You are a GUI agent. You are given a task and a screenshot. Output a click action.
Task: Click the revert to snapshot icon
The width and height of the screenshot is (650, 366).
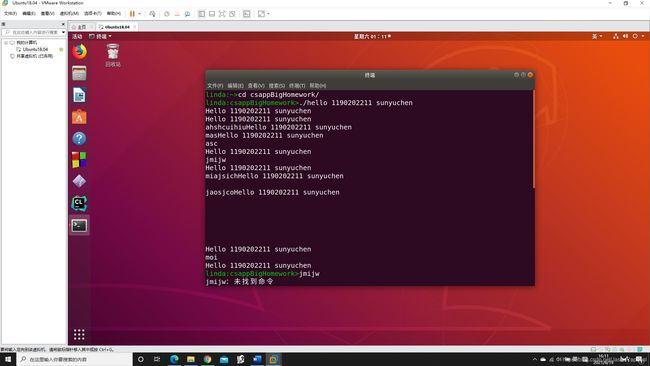tap(177, 14)
